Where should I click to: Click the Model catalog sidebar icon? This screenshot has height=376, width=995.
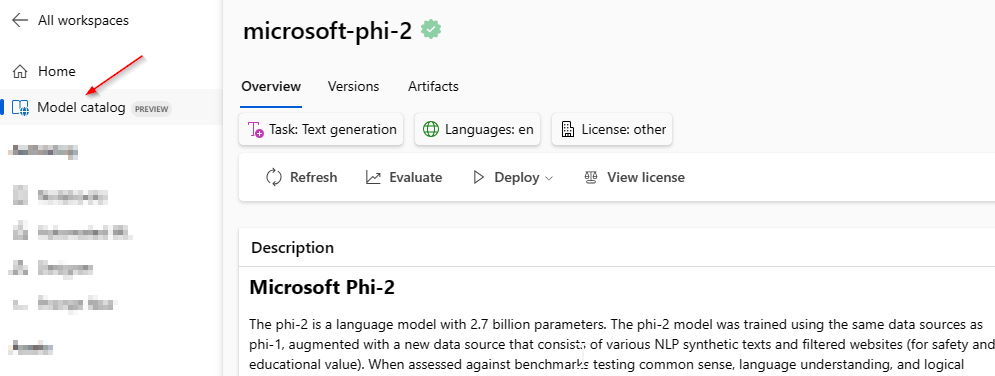[20, 107]
